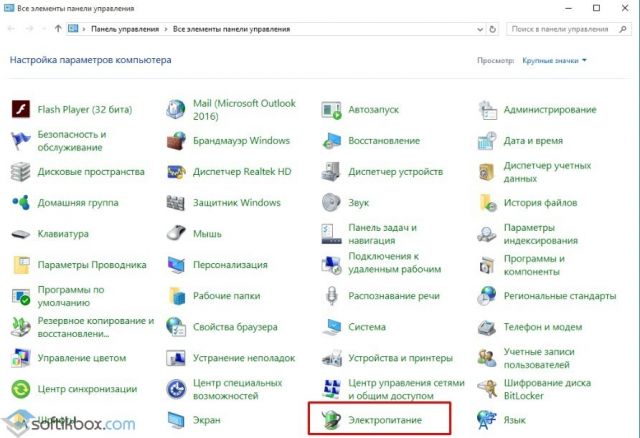640x438 pixels.
Task: Open Центр специальных возможностей link
Action: (x=238, y=389)
